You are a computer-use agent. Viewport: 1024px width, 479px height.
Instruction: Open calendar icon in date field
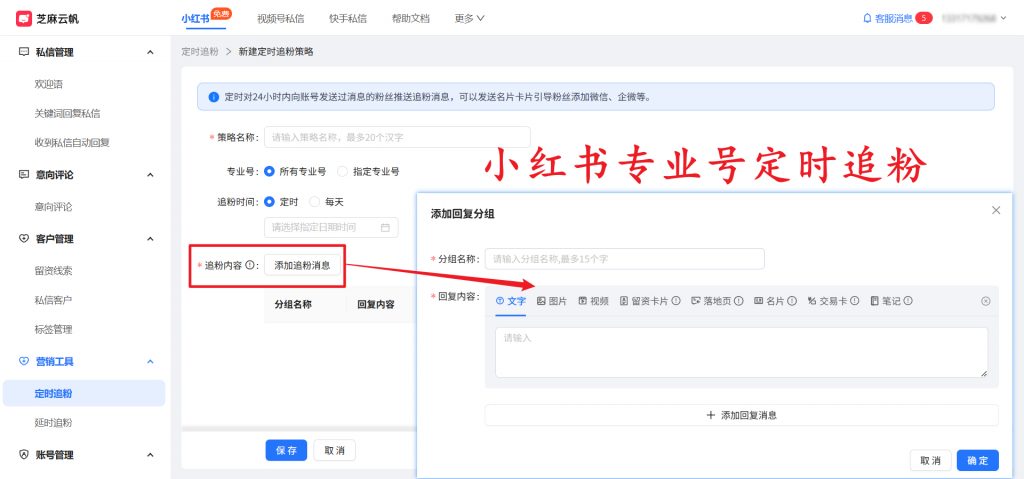(x=385, y=227)
